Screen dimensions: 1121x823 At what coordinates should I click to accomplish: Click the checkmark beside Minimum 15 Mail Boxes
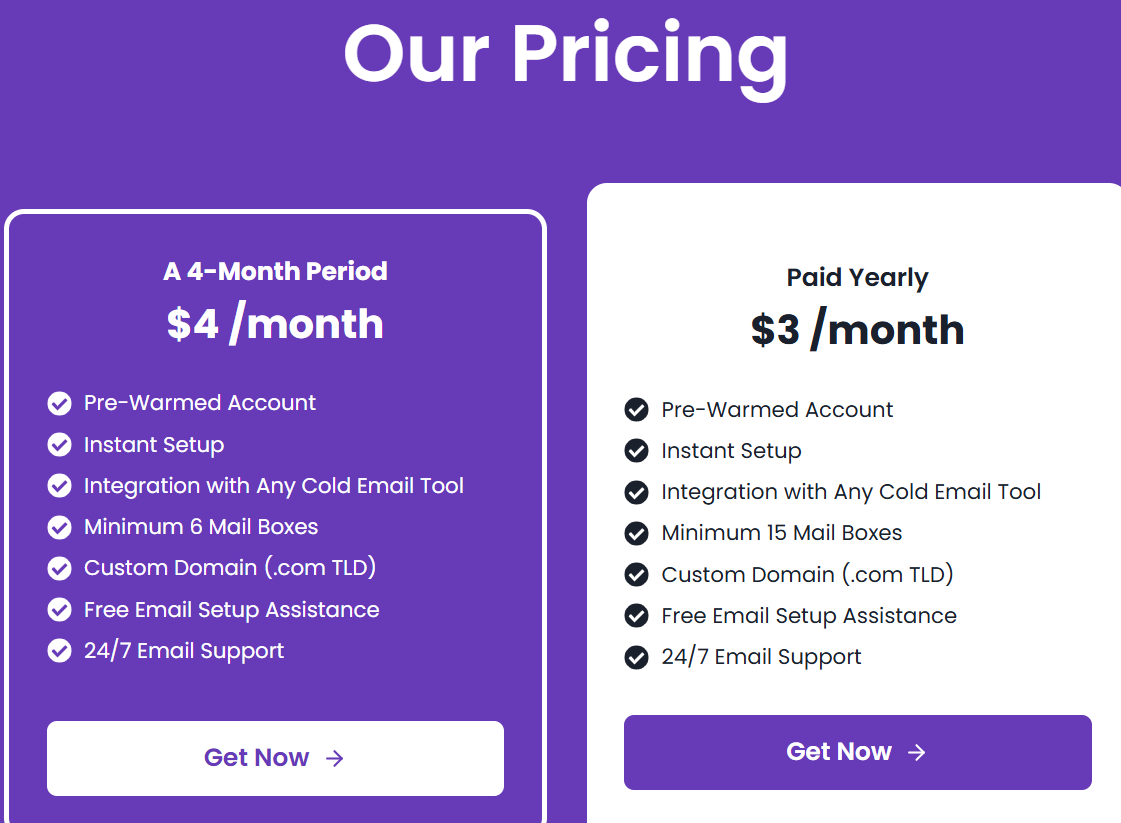637,533
